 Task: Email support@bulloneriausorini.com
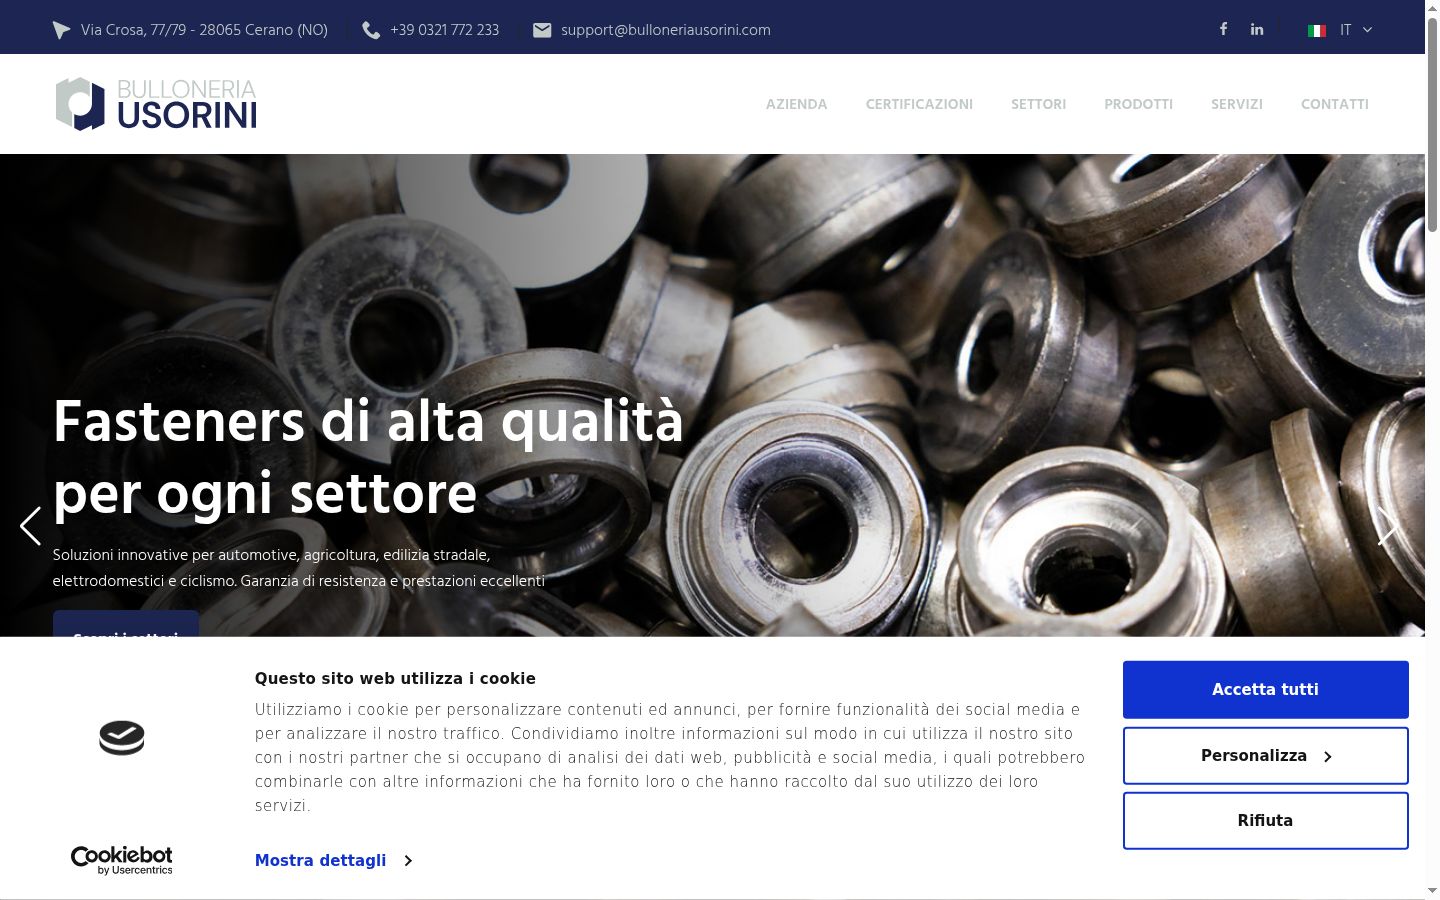click(666, 30)
